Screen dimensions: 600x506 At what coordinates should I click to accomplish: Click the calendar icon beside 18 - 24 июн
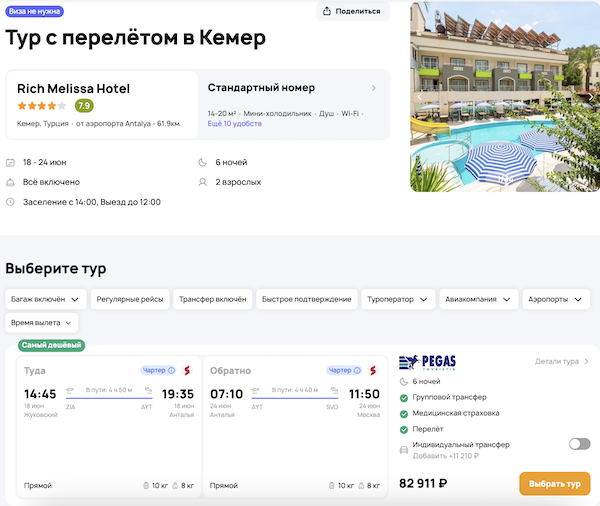pos(10,162)
